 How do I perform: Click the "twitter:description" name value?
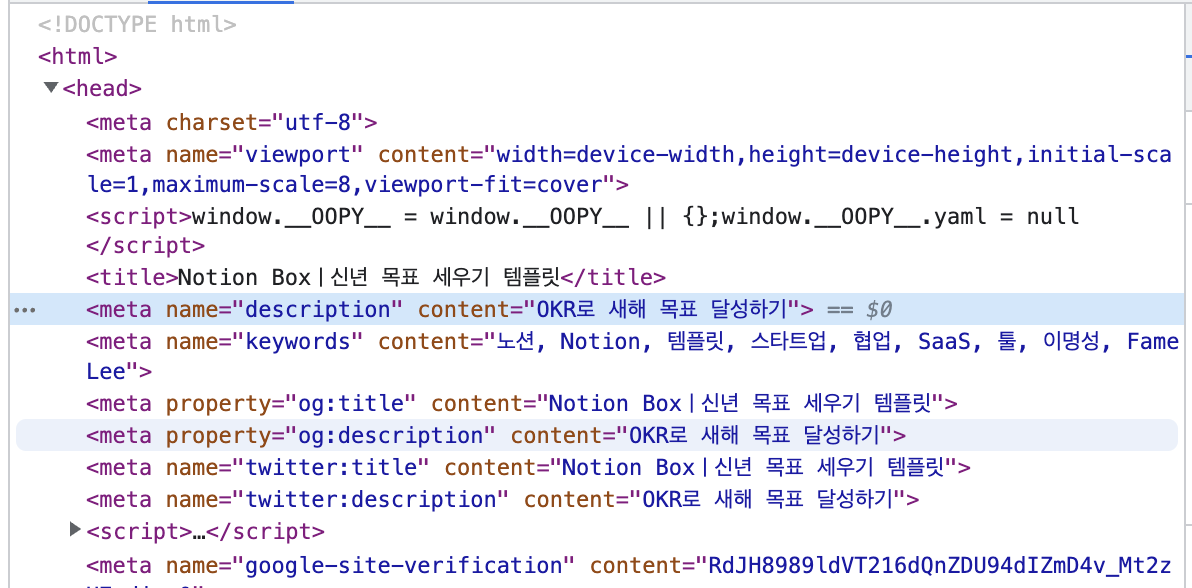pyautogui.click(x=371, y=500)
